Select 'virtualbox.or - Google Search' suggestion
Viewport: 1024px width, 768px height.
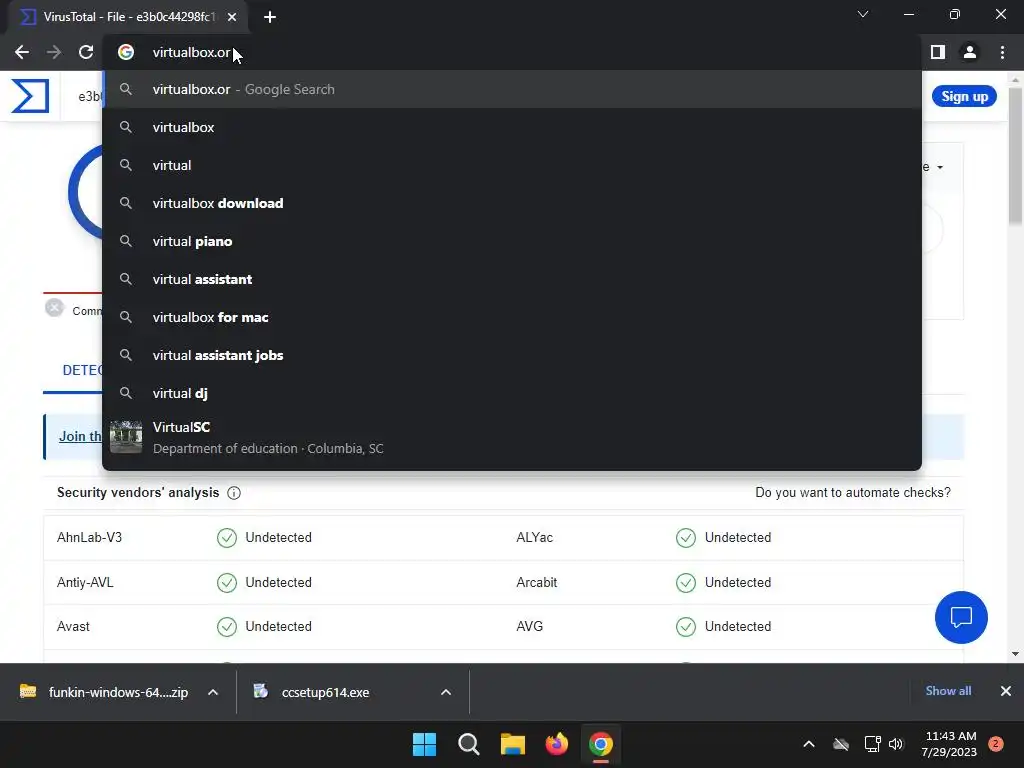click(512, 89)
